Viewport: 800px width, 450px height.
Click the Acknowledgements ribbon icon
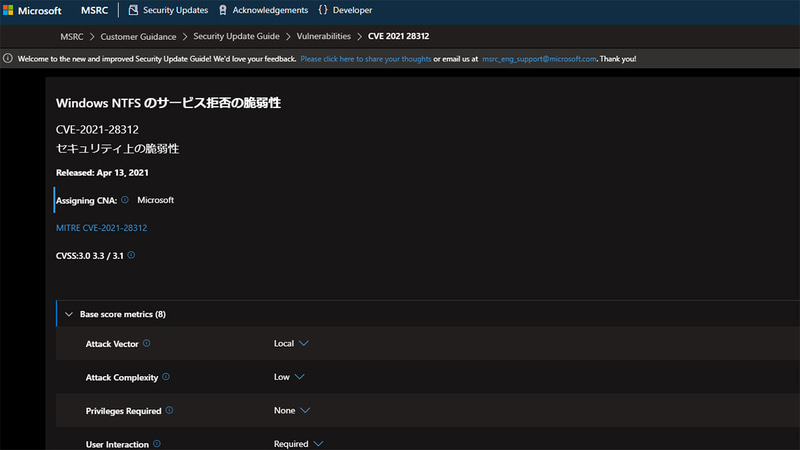(x=223, y=10)
